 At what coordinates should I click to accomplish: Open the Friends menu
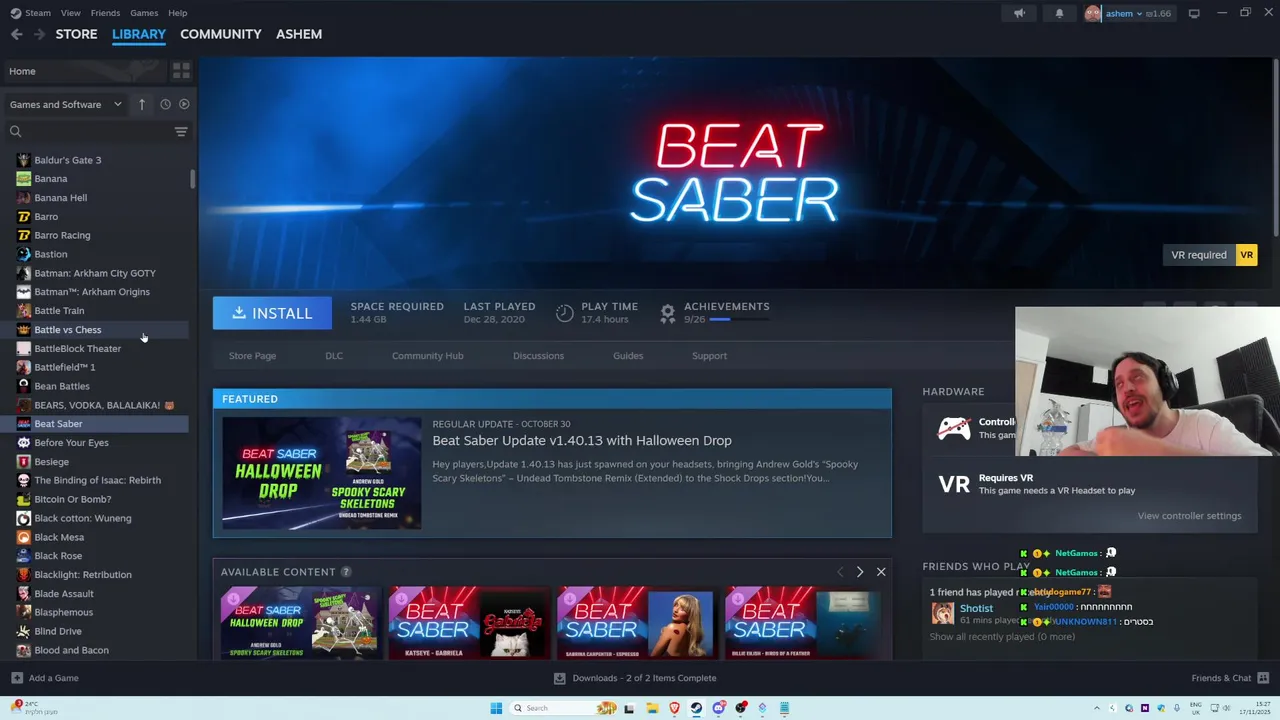tap(105, 13)
